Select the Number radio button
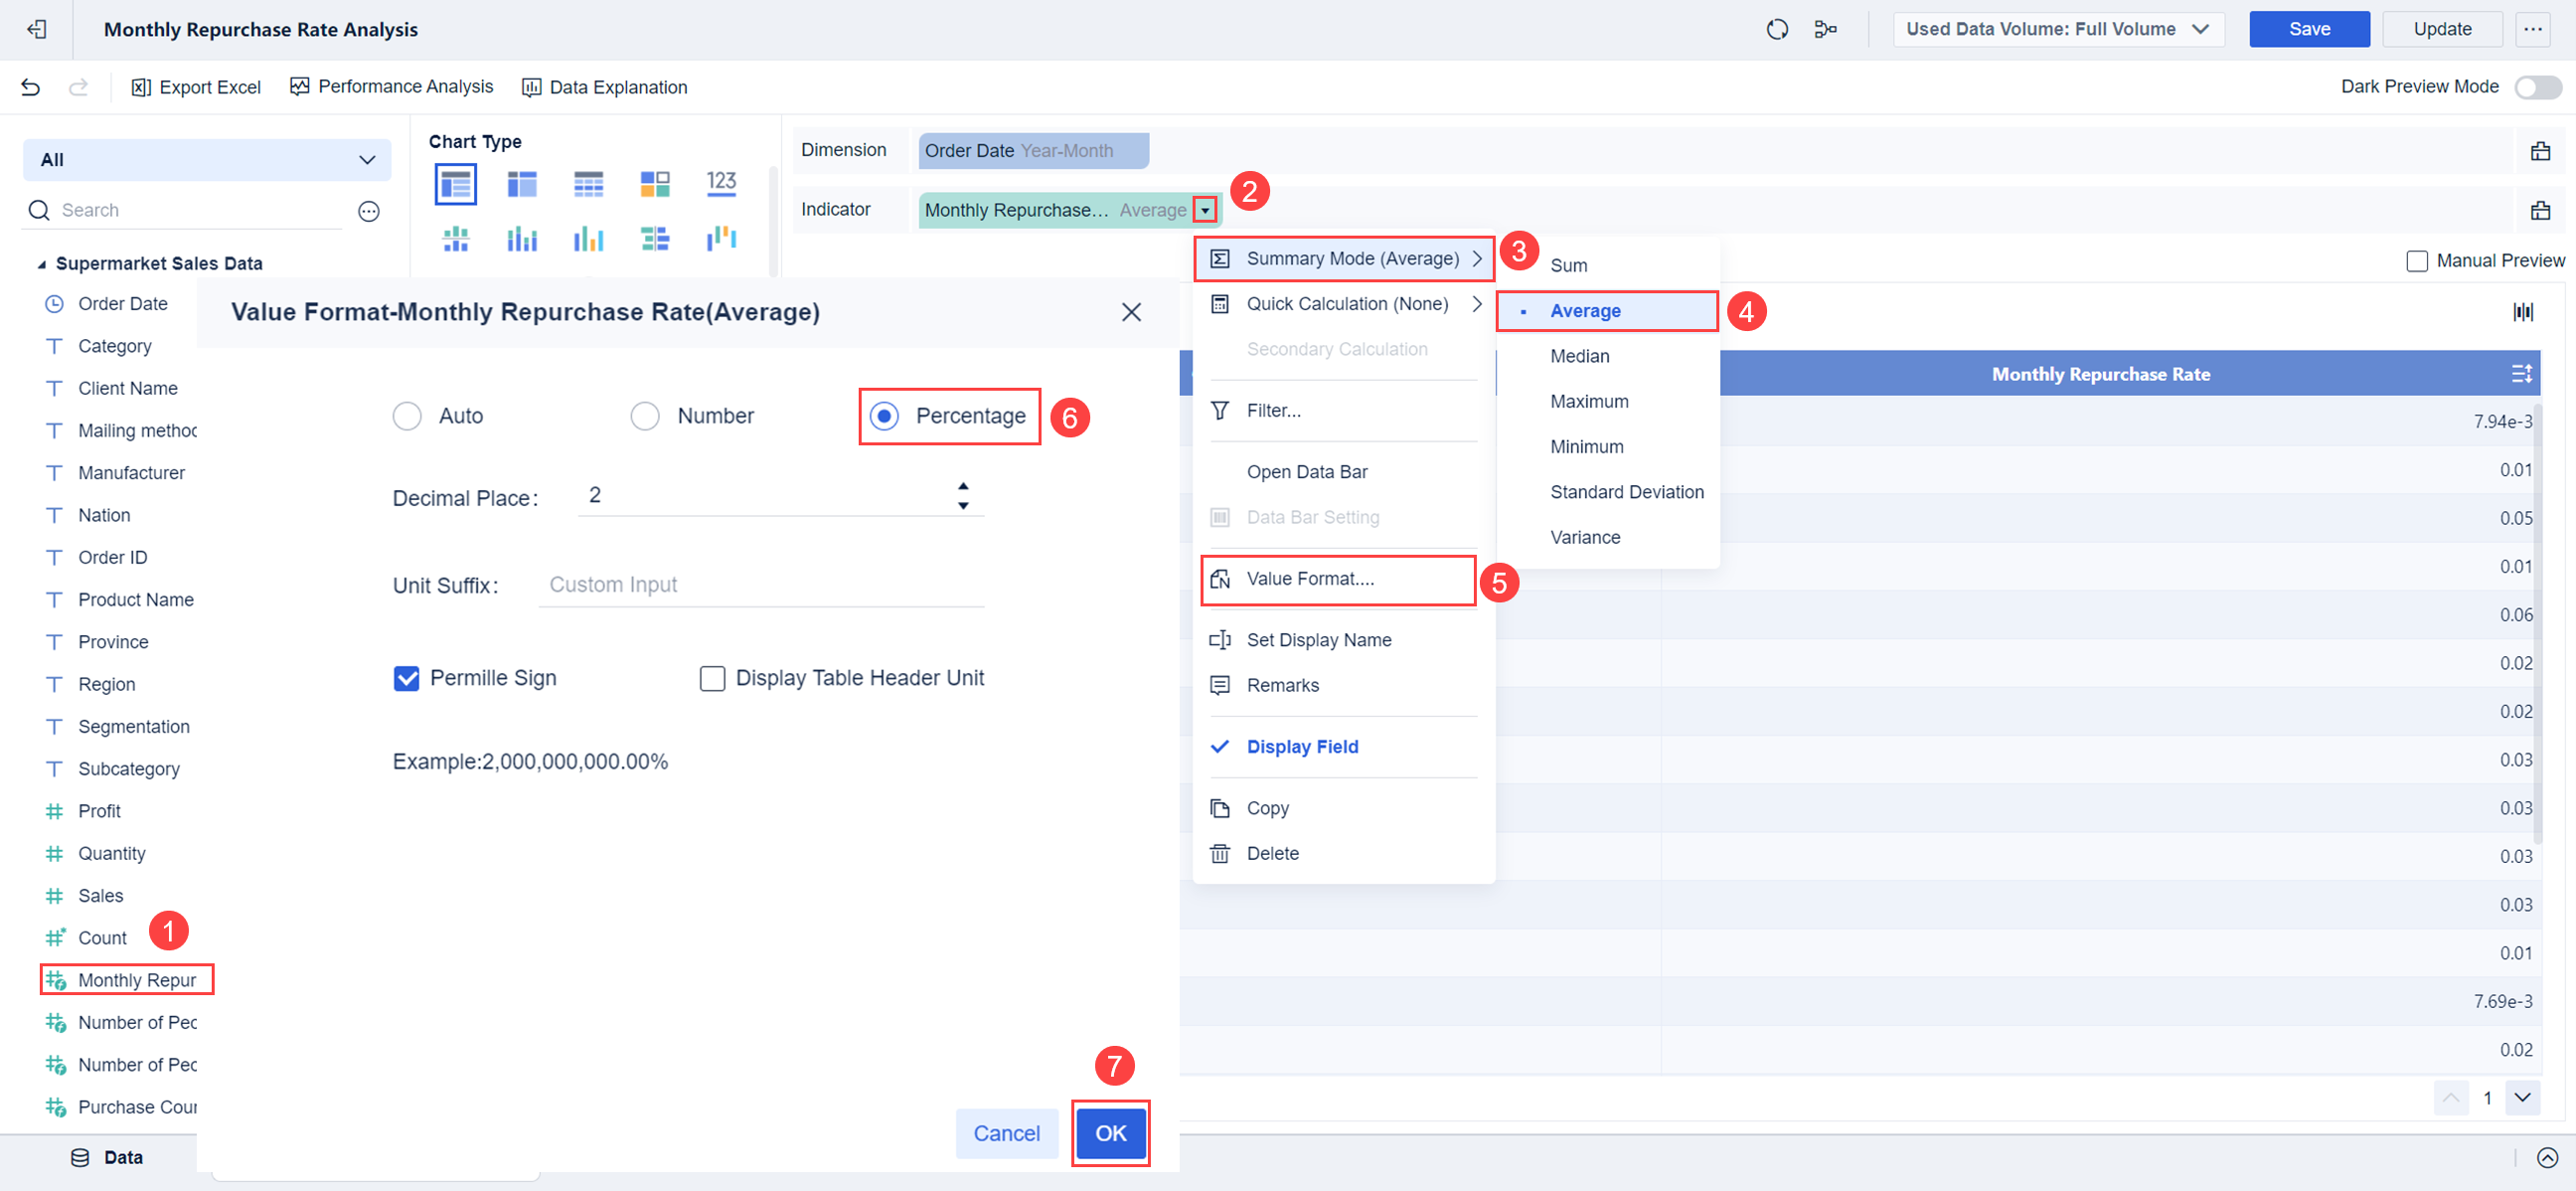 (x=645, y=416)
